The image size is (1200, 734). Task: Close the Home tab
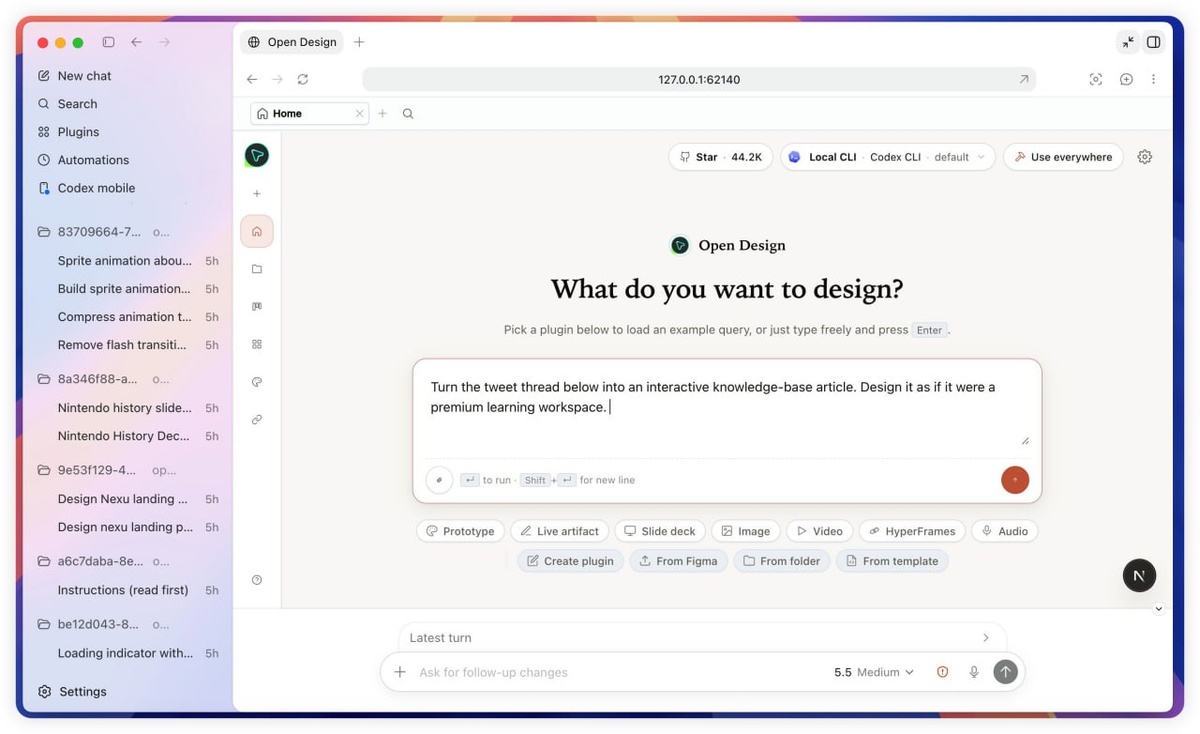[x=360, y=113]
